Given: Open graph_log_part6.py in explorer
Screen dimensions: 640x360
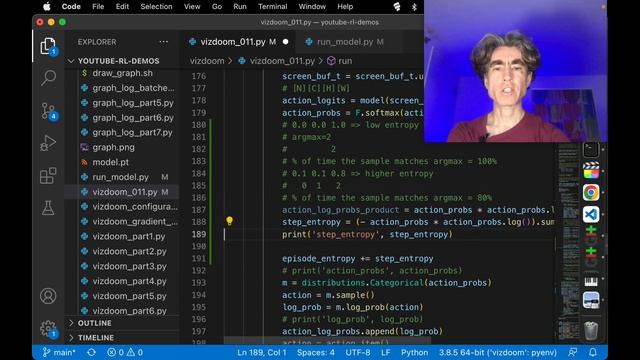Looking at the screenshot, I should pyautogui.click(x=122, y=118).
